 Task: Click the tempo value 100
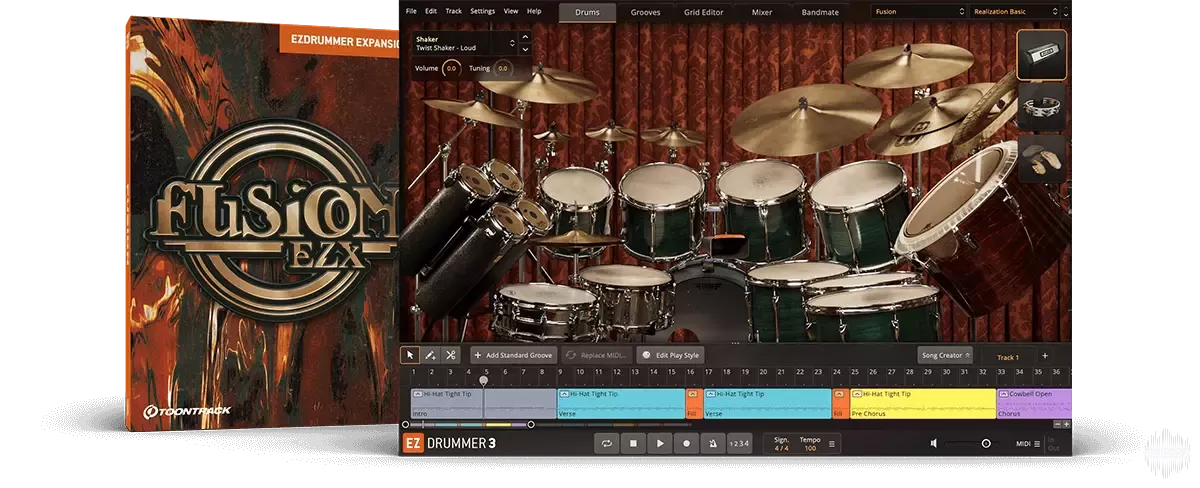point(810,447)
